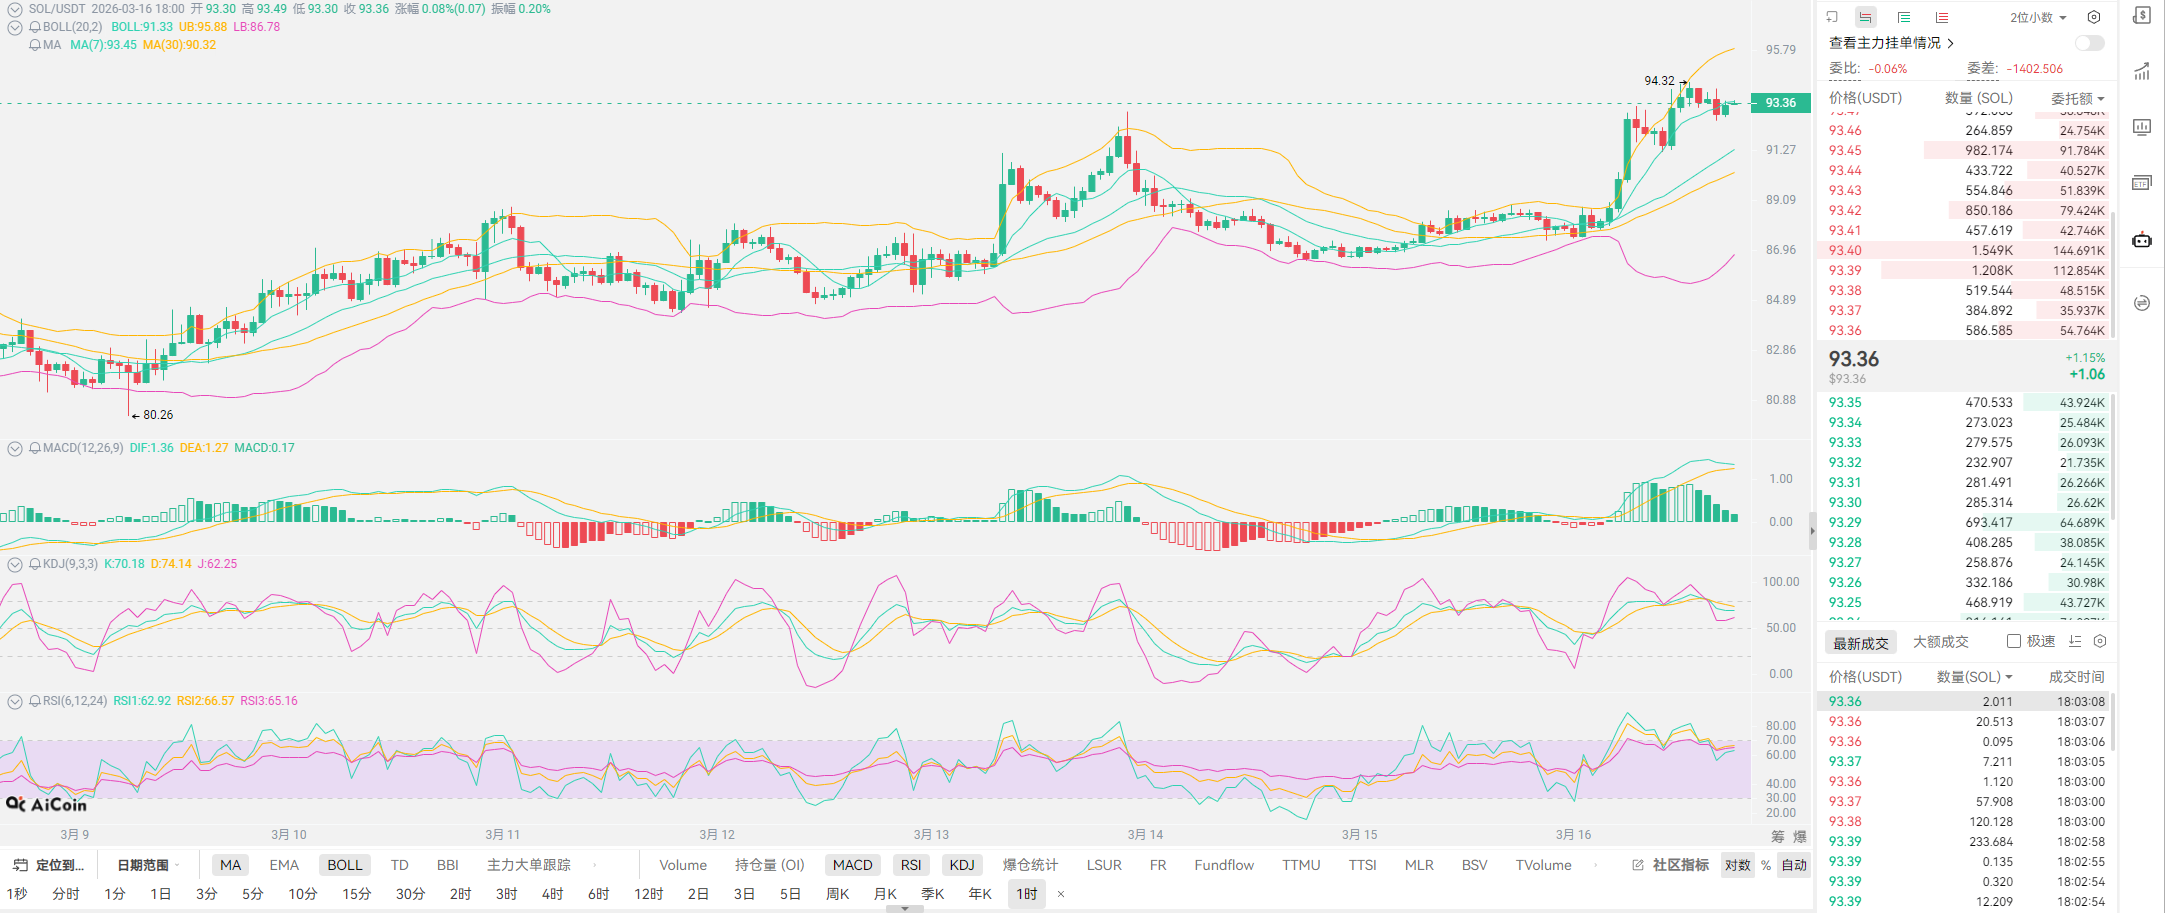Viewport: 2165px width, 913px height.
Task: Click the rising bar chart sidebar icon
Action: (x=2142, y=71)
